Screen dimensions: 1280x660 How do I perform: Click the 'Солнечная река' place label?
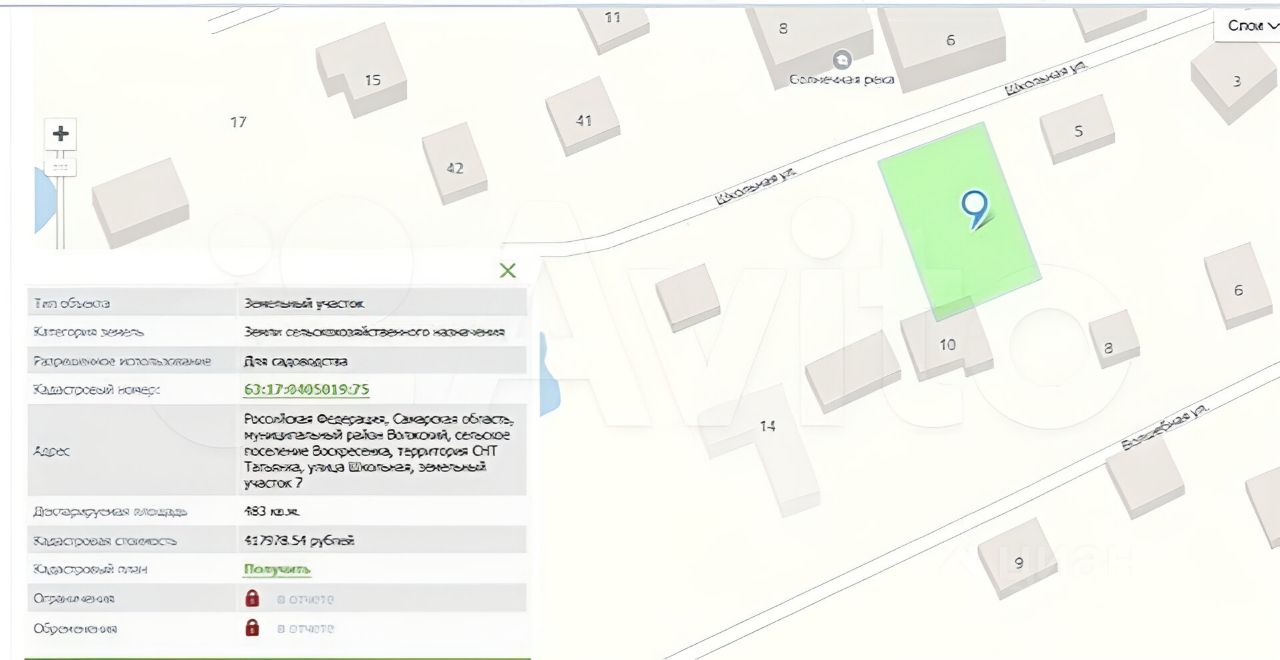pos(842,79)
